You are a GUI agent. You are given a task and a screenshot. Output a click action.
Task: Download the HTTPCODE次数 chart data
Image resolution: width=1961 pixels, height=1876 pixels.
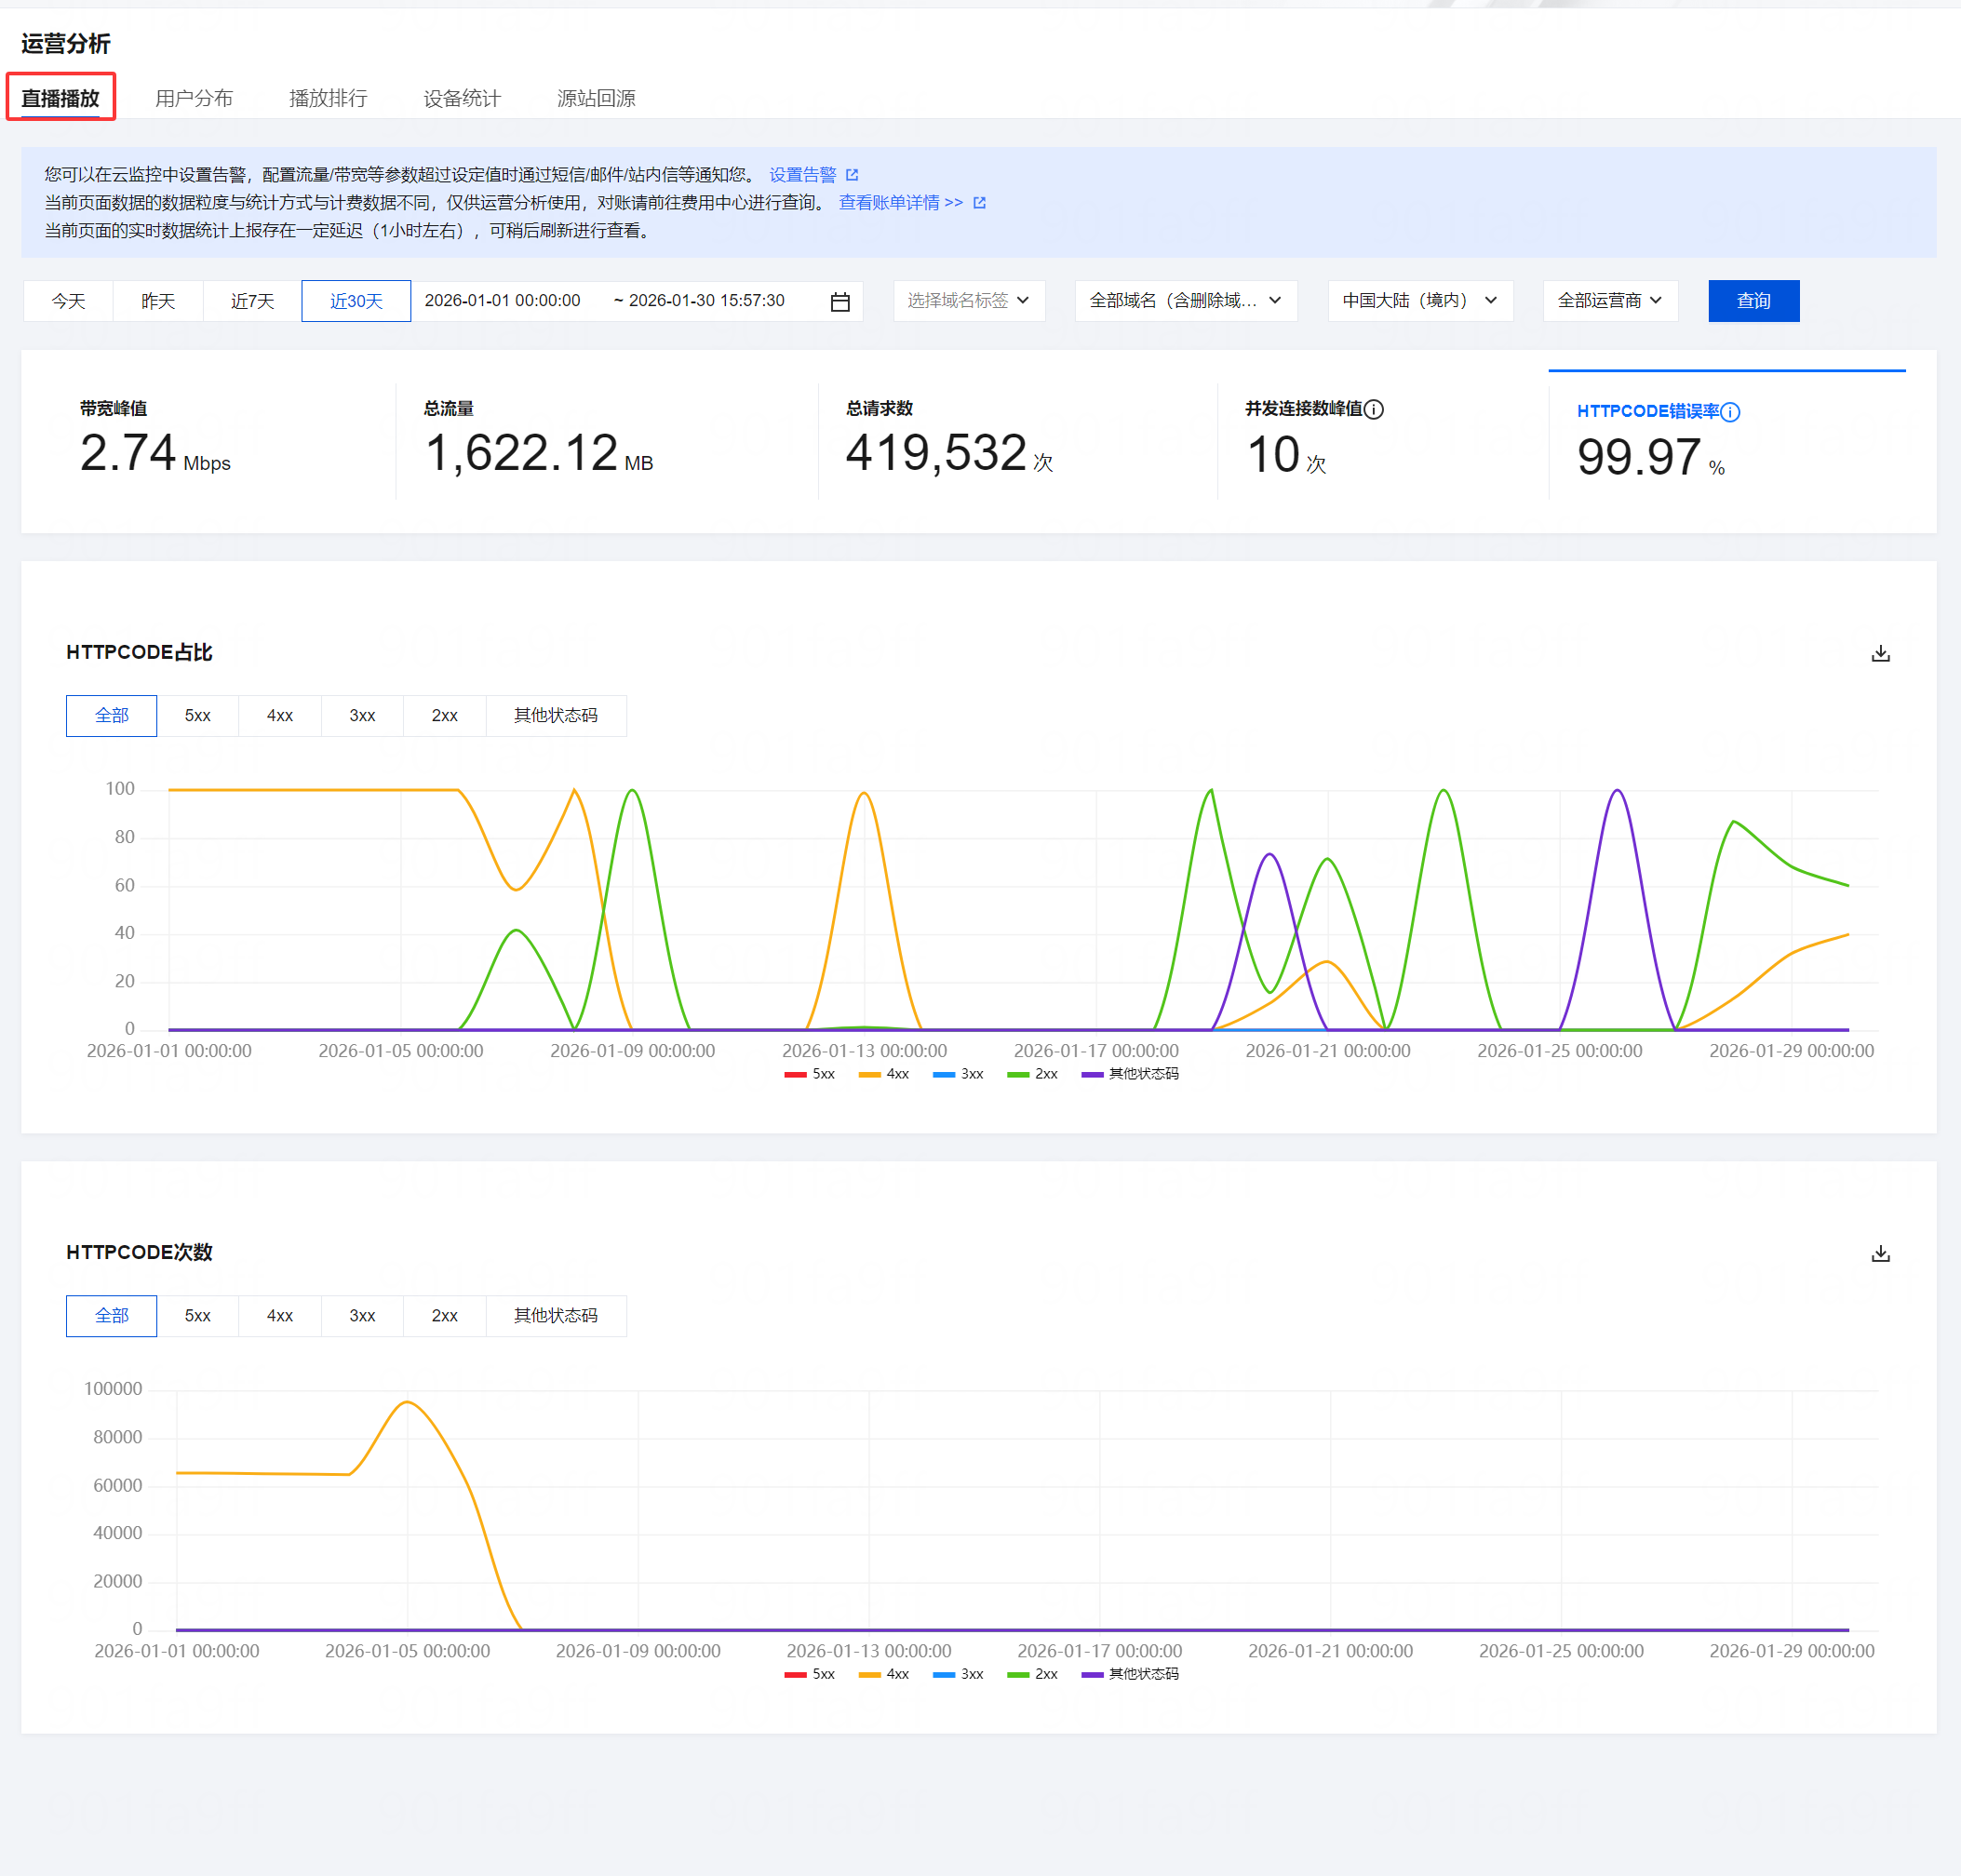(x=1880, y=1253)
